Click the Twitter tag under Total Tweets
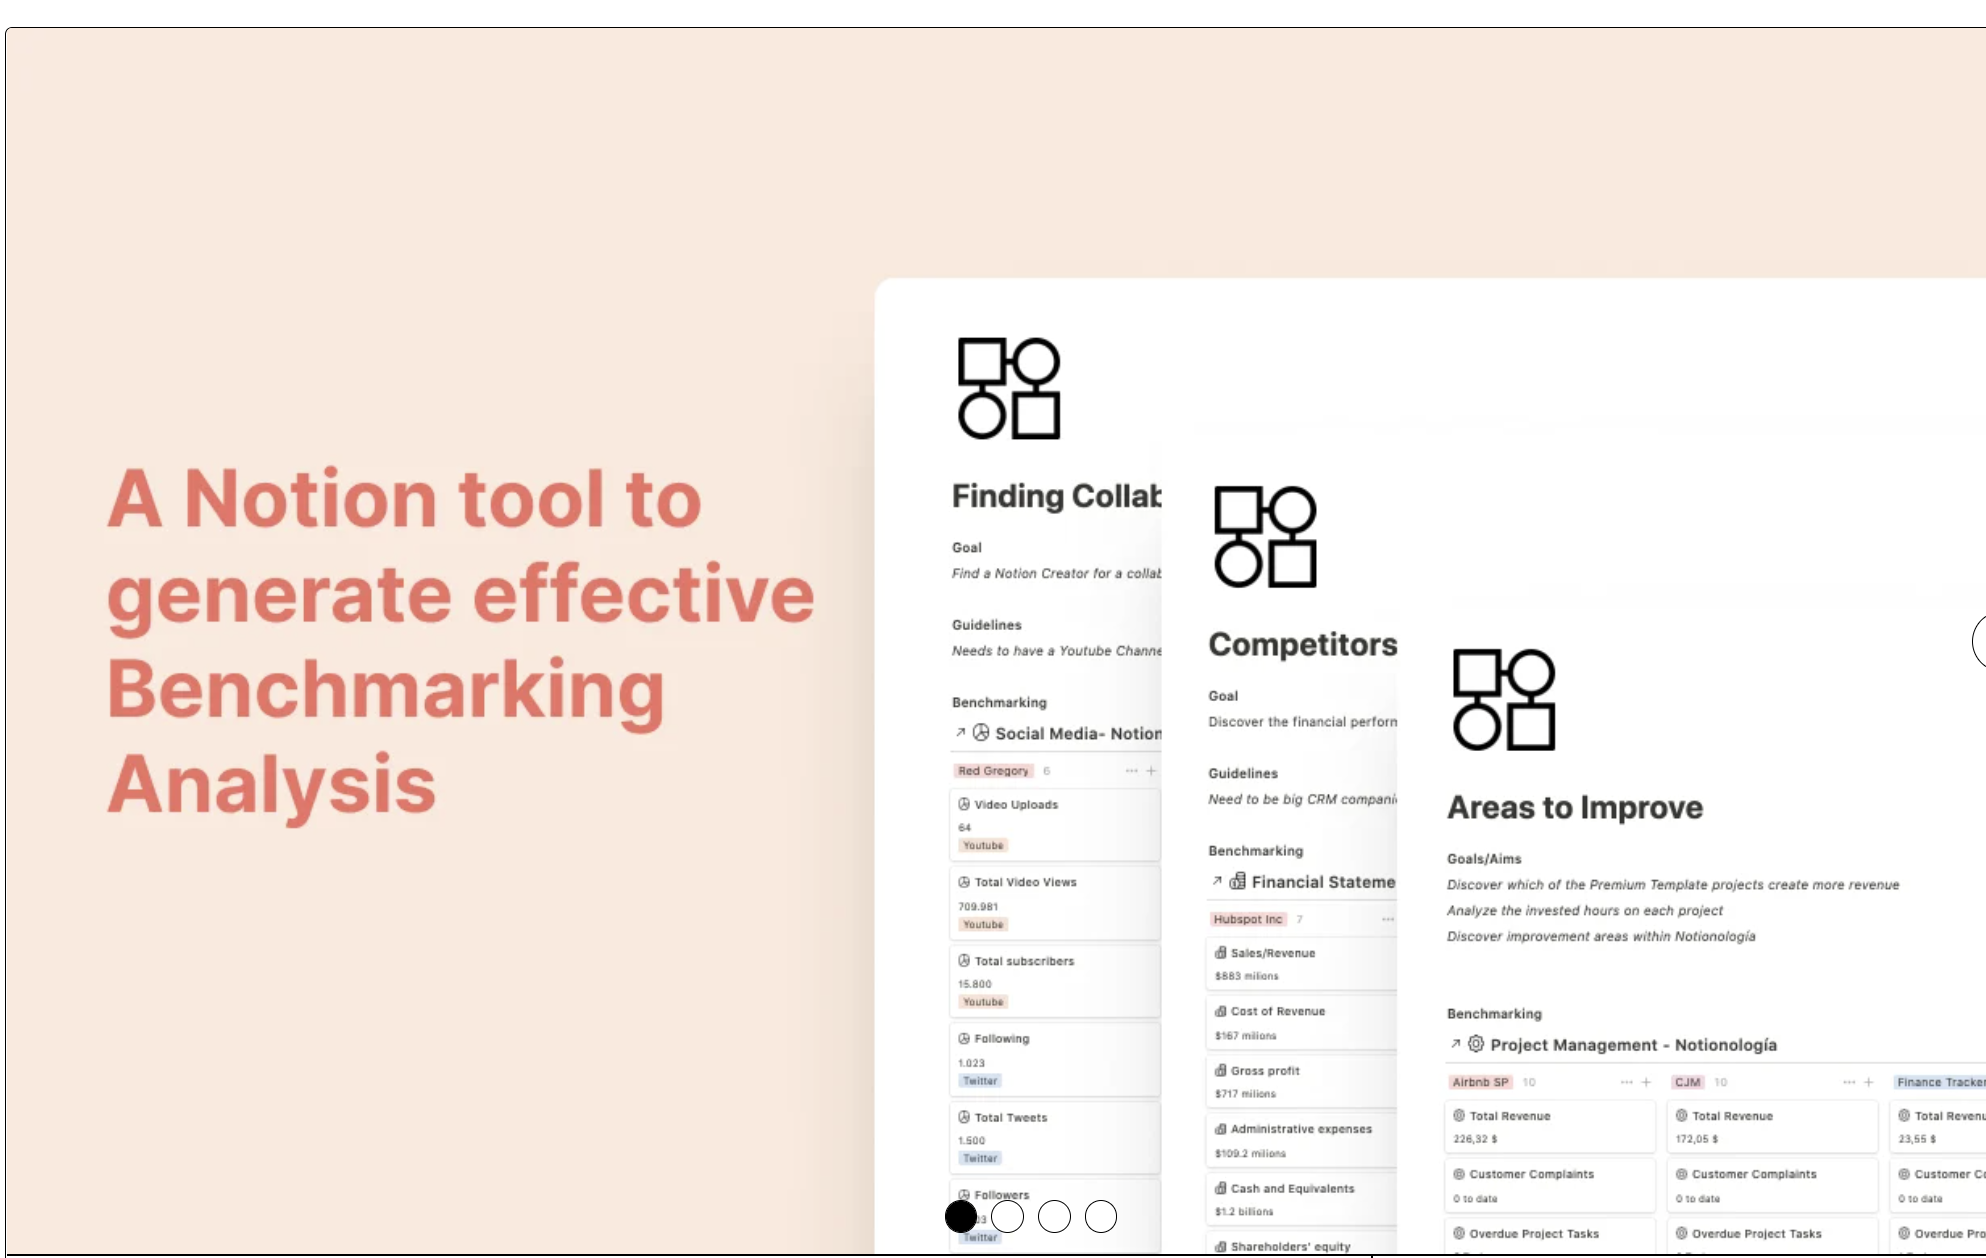The height and width of the screenshot is (1258, 1986). tap(980, 1158)
